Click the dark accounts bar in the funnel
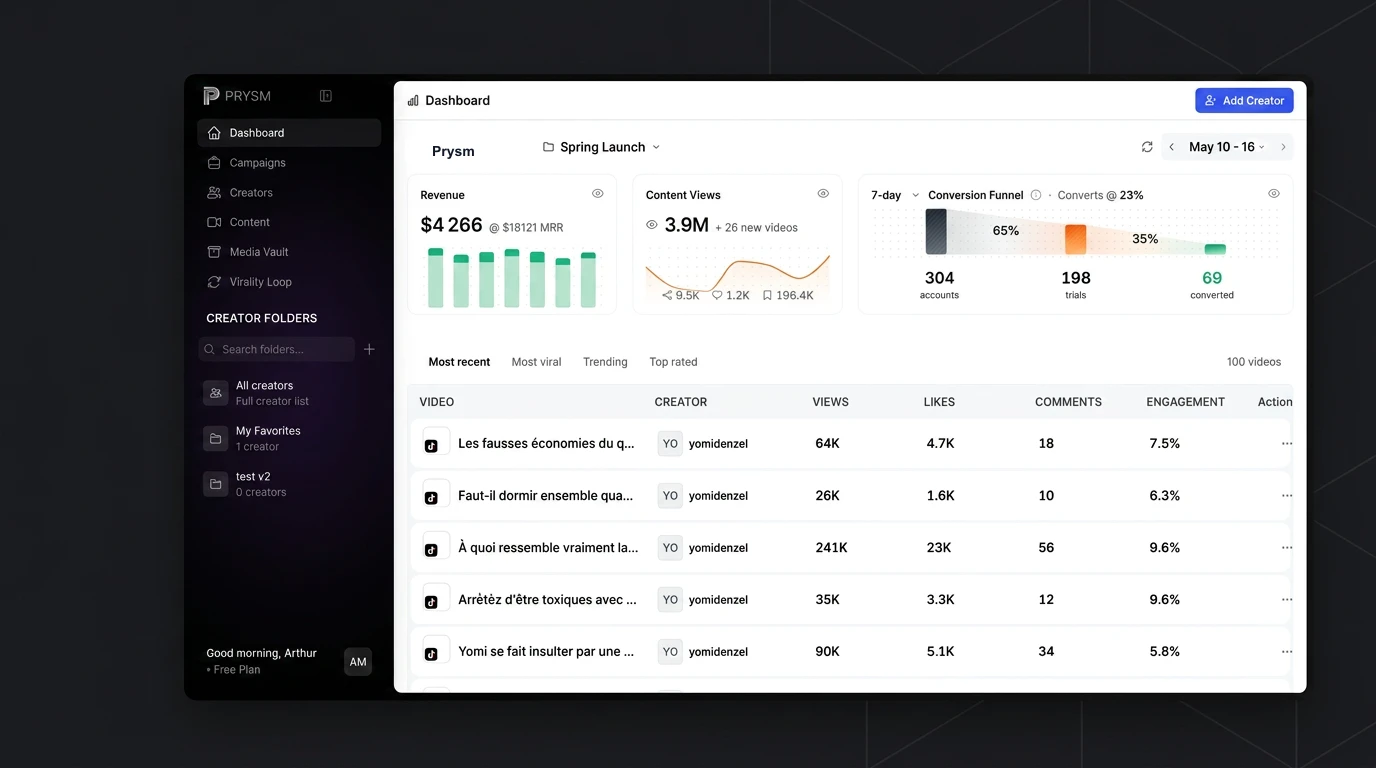This screenshot has height=768, width=1376. [936, 231]
